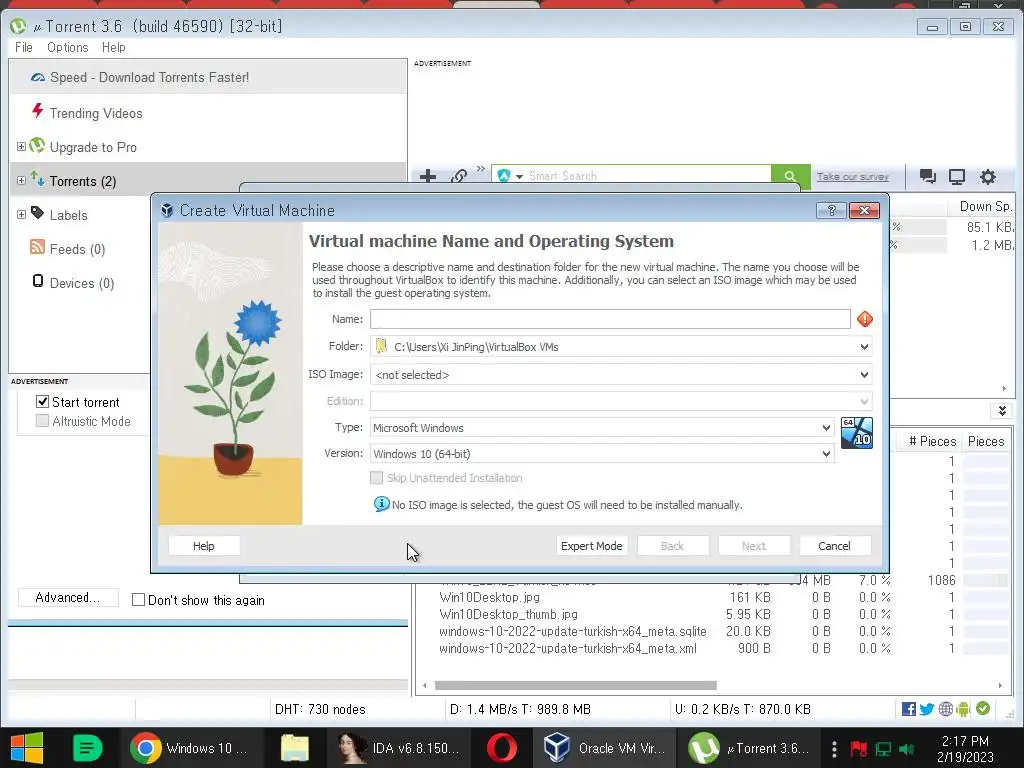Screen dimensions: 1024x768
Task: Toggle the Altruistic Mode checkbox
Action: tap(42, 421)
